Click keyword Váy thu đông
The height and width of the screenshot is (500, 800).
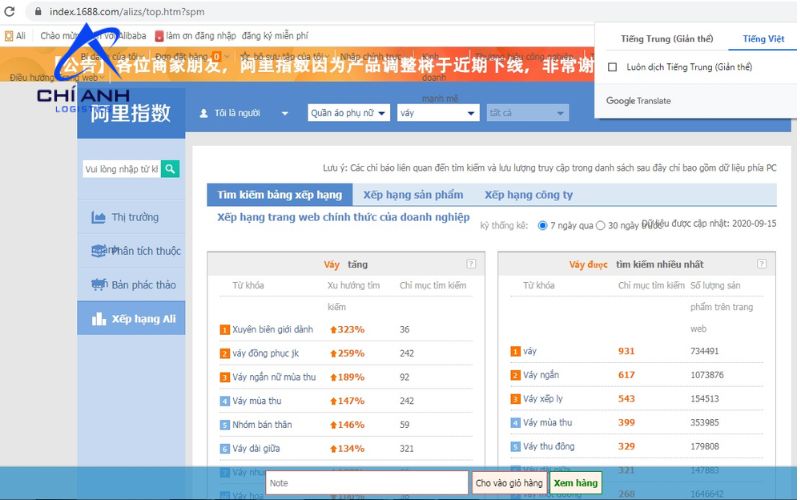point(548,446)
